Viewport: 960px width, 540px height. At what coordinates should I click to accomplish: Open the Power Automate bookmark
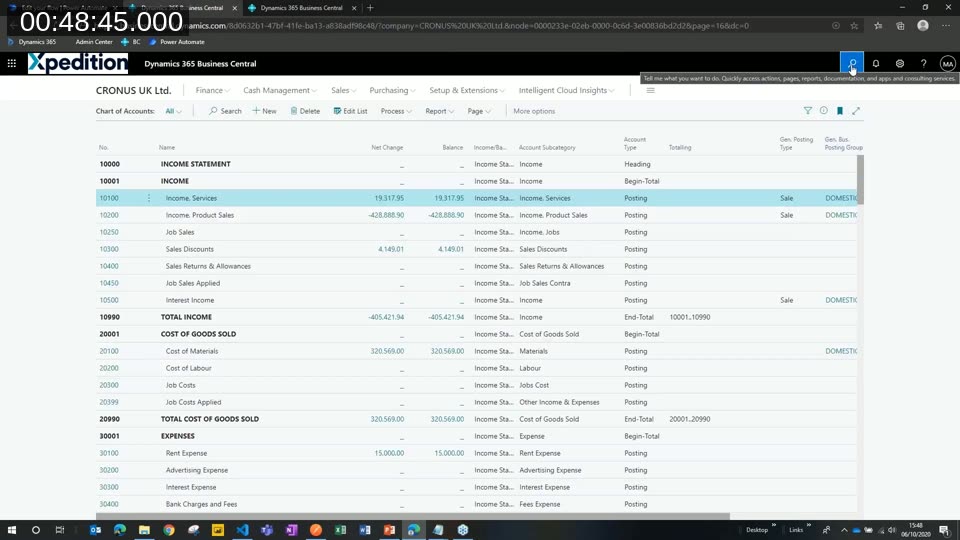pyautogui.click(x=177, y=42)
